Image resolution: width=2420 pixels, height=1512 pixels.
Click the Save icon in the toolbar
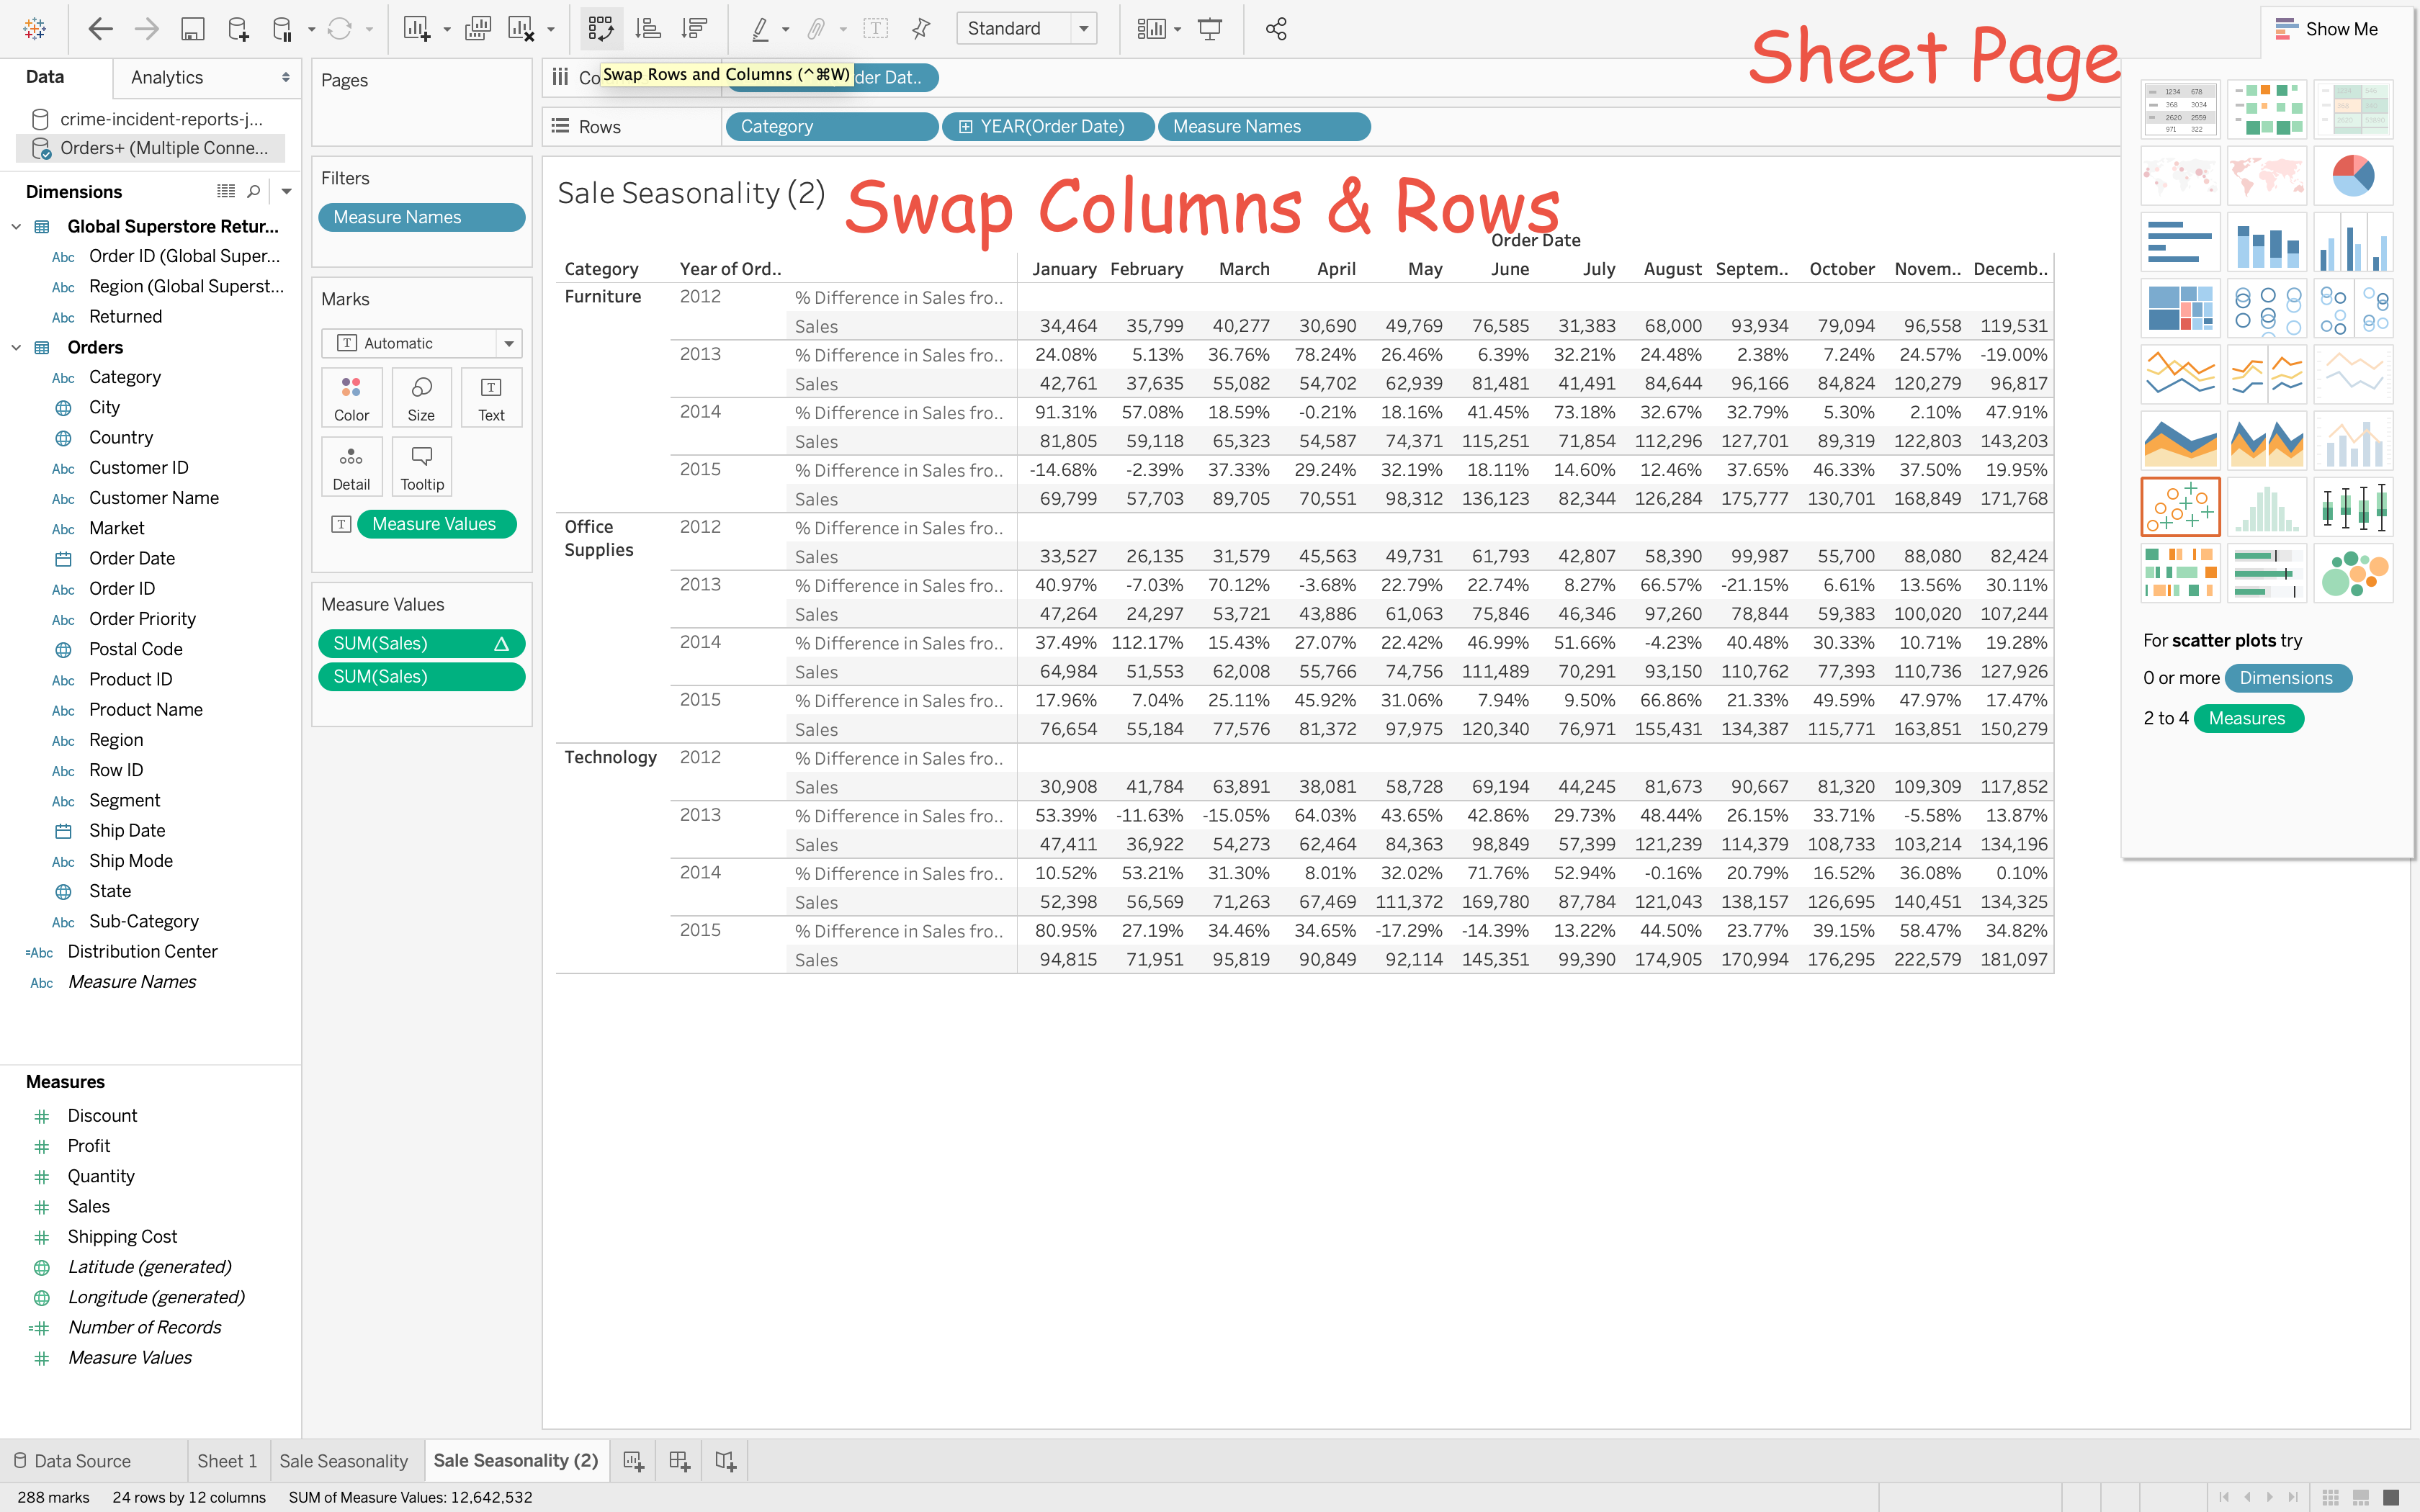(192, 29)
